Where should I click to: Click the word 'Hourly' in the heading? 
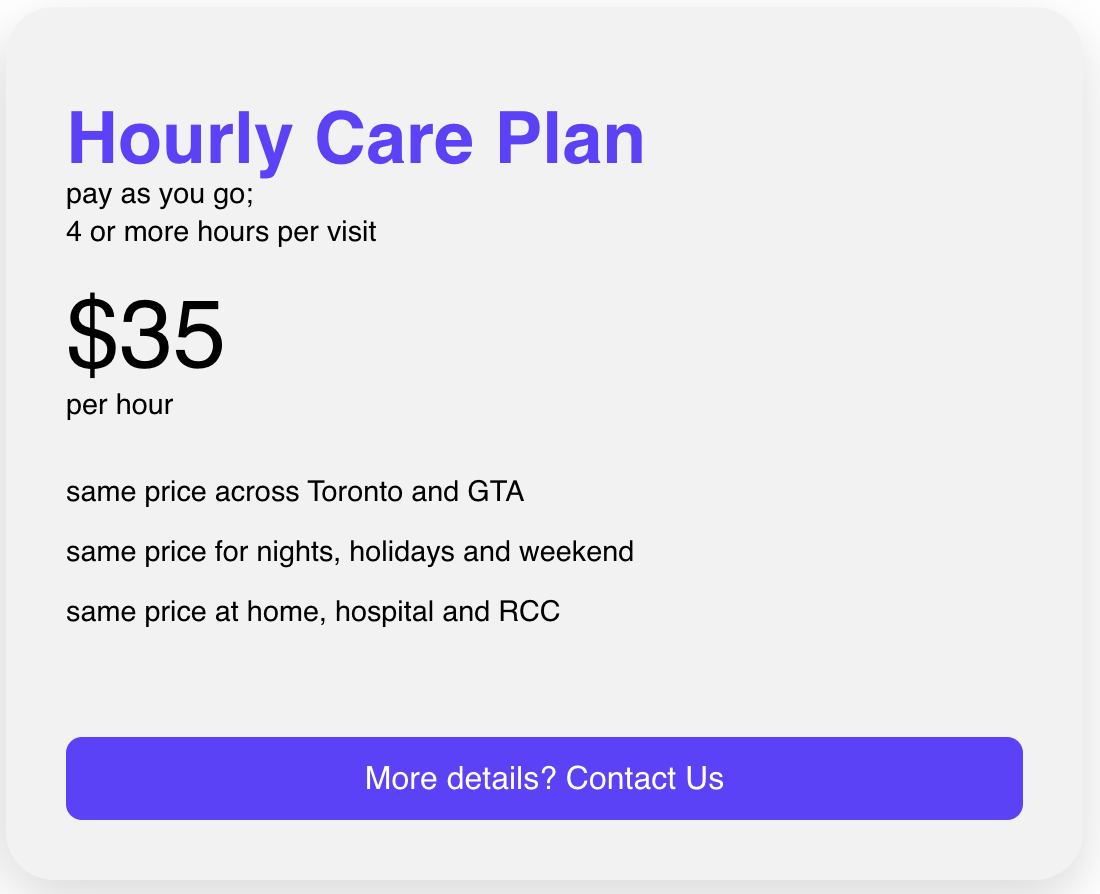pos(180,138)
